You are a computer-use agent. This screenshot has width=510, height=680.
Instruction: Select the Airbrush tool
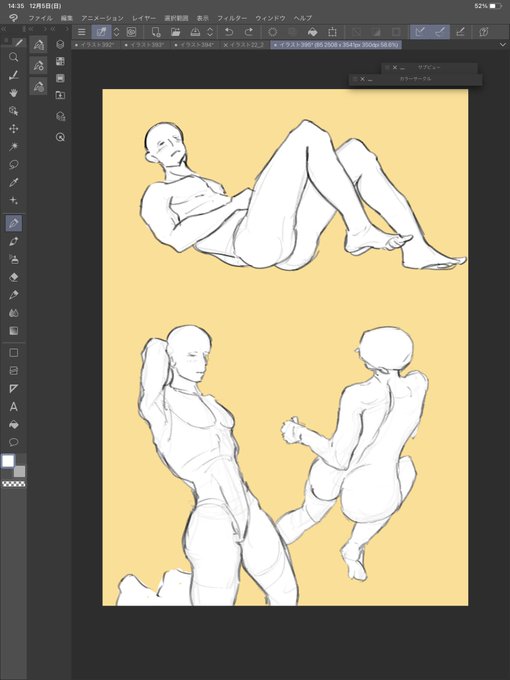[13, 259]
